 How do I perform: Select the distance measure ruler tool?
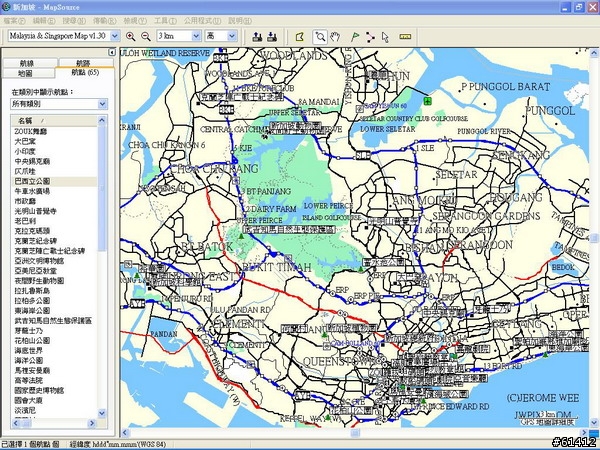click(405, 37)
